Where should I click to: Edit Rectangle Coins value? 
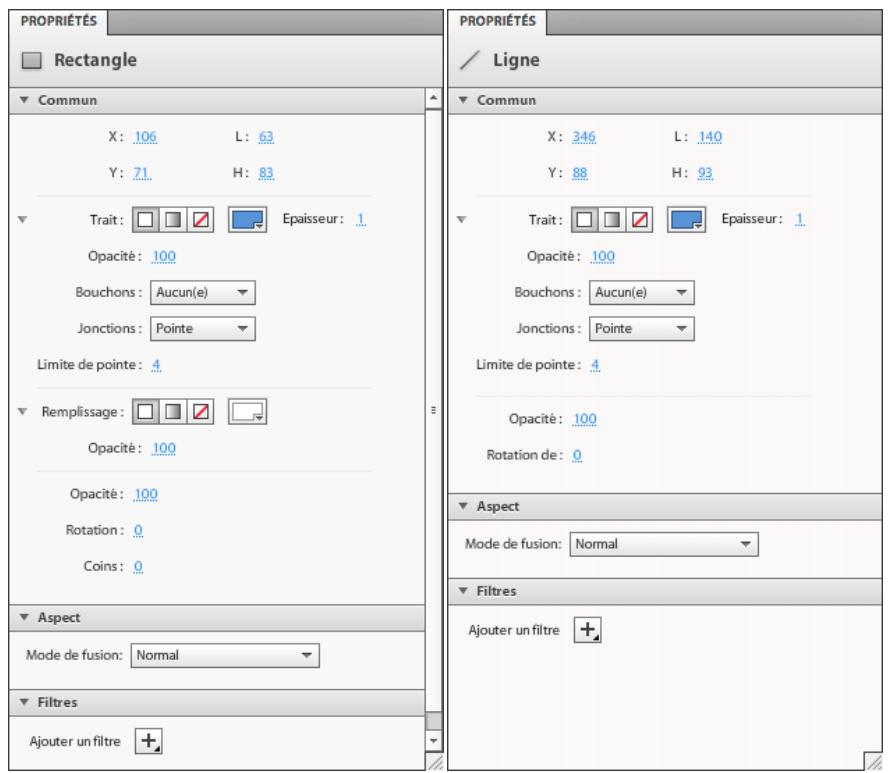pos(138,566)
